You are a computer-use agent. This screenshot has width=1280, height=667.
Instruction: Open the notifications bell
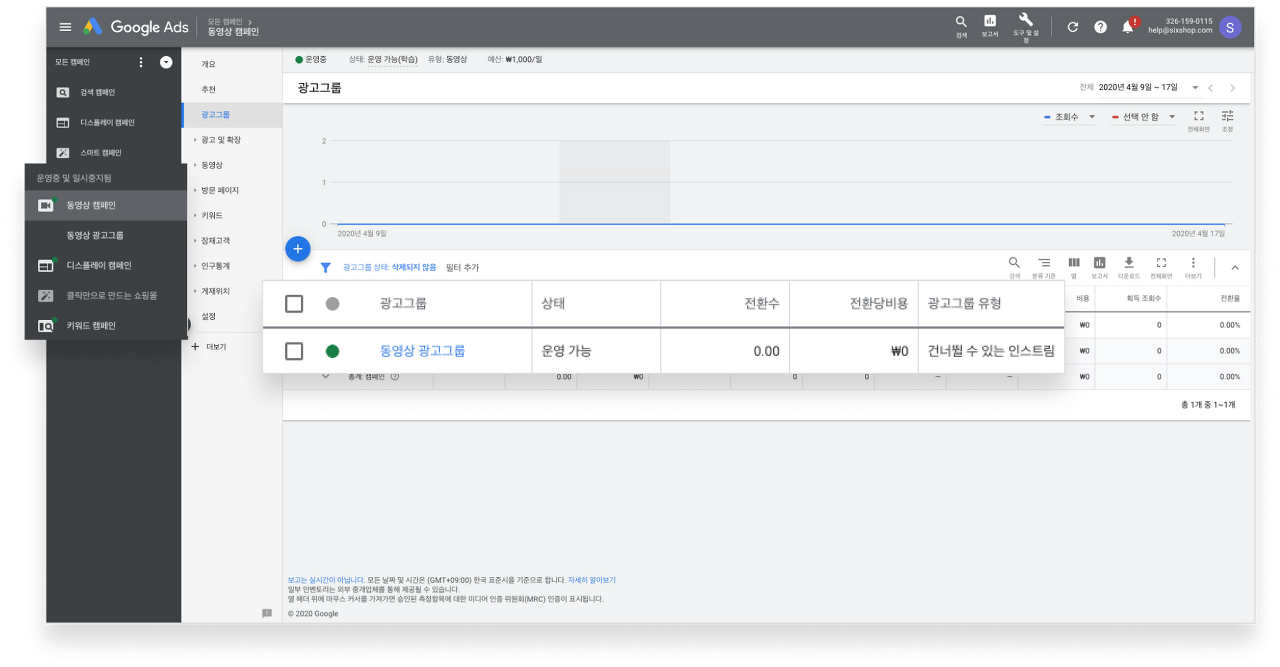(1129, 26)
